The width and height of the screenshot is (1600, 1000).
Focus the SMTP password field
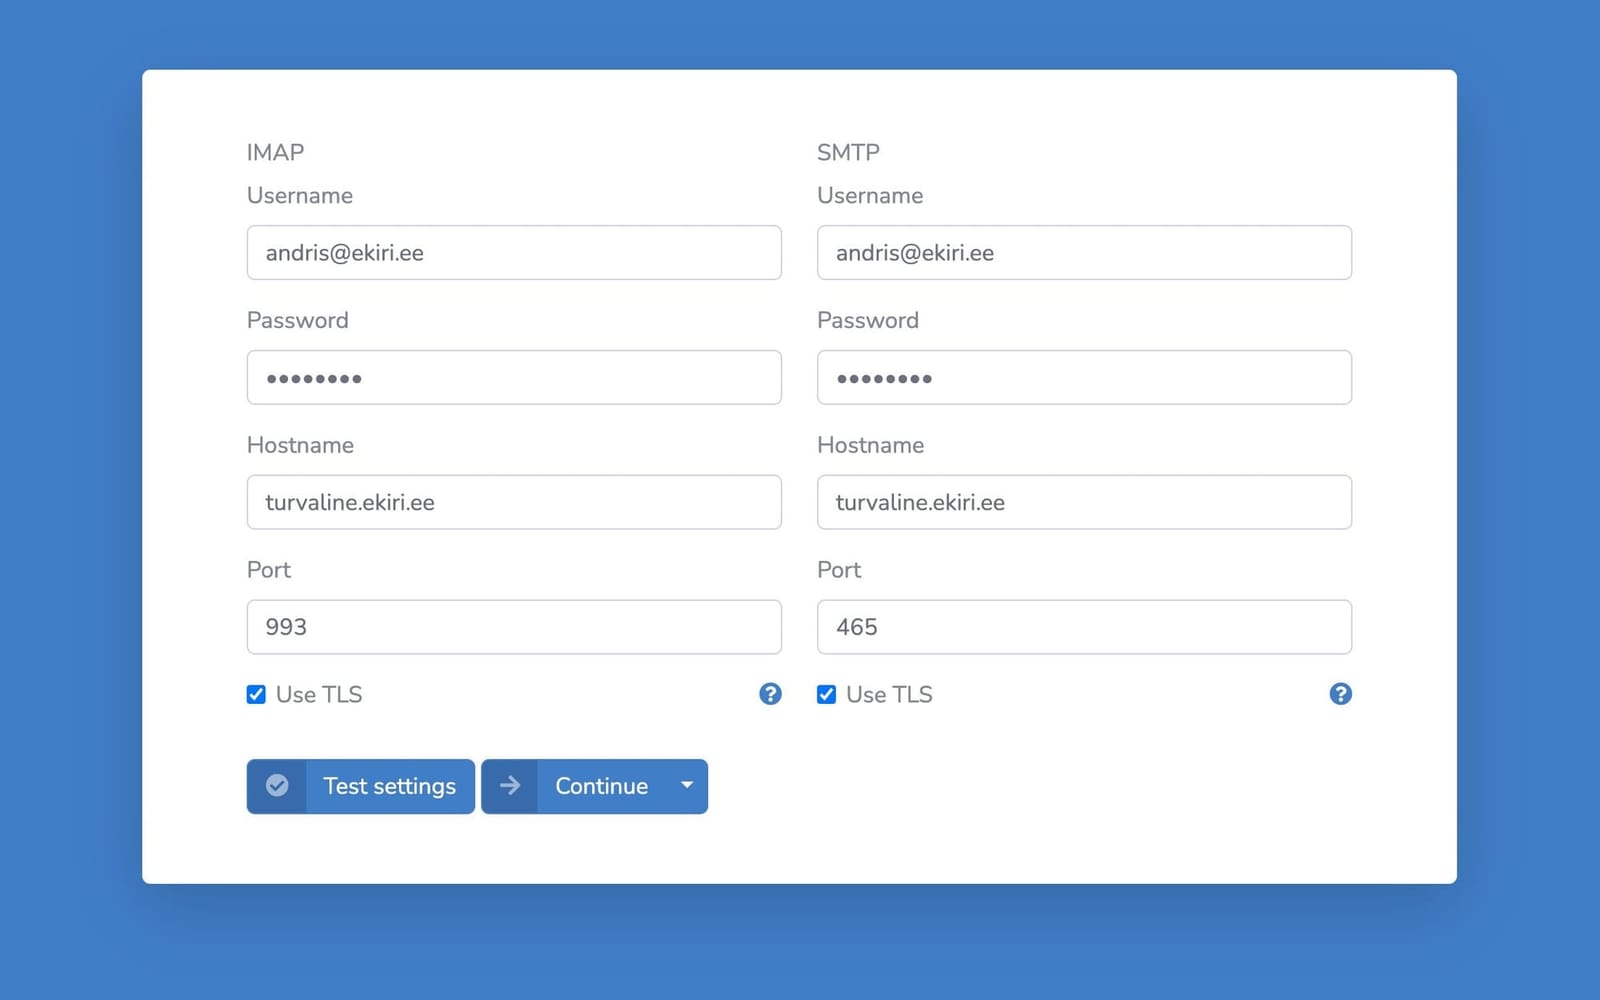(x=1084, y=377)
